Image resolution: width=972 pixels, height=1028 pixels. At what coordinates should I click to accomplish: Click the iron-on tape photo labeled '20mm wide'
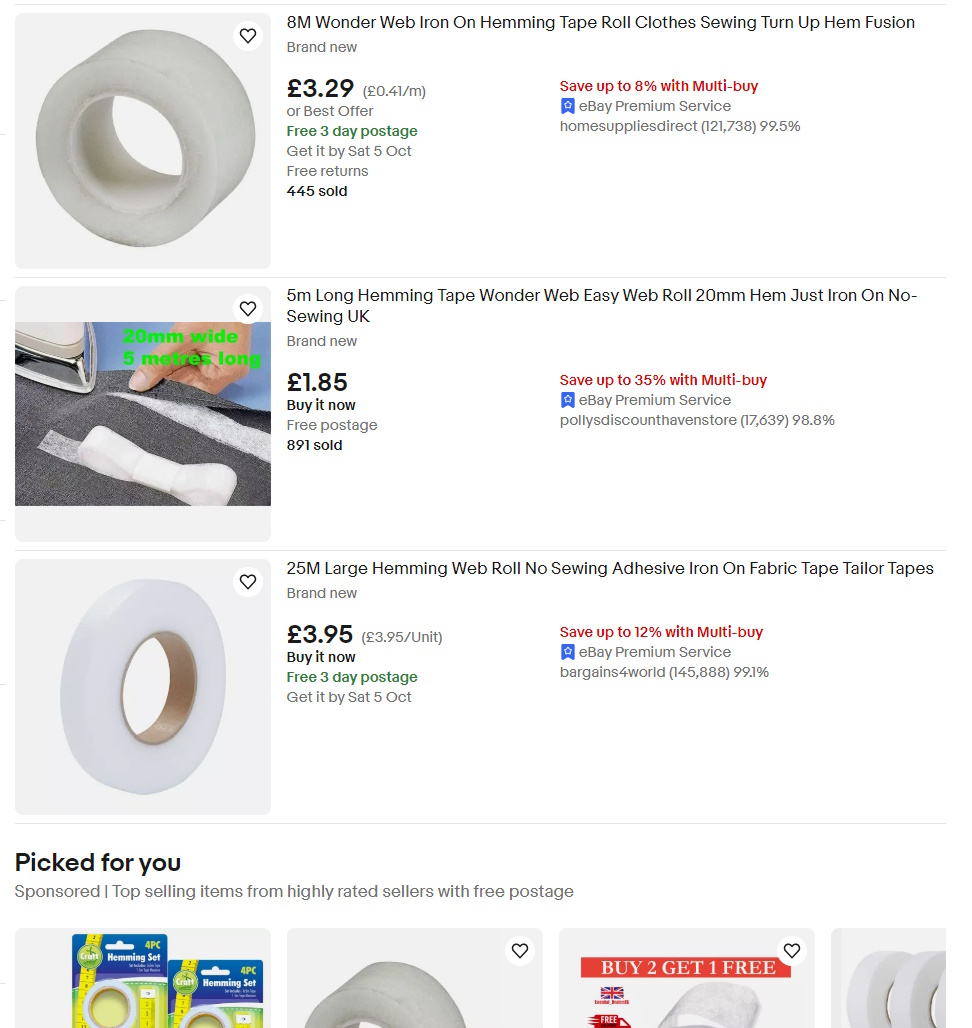(142, 412)
